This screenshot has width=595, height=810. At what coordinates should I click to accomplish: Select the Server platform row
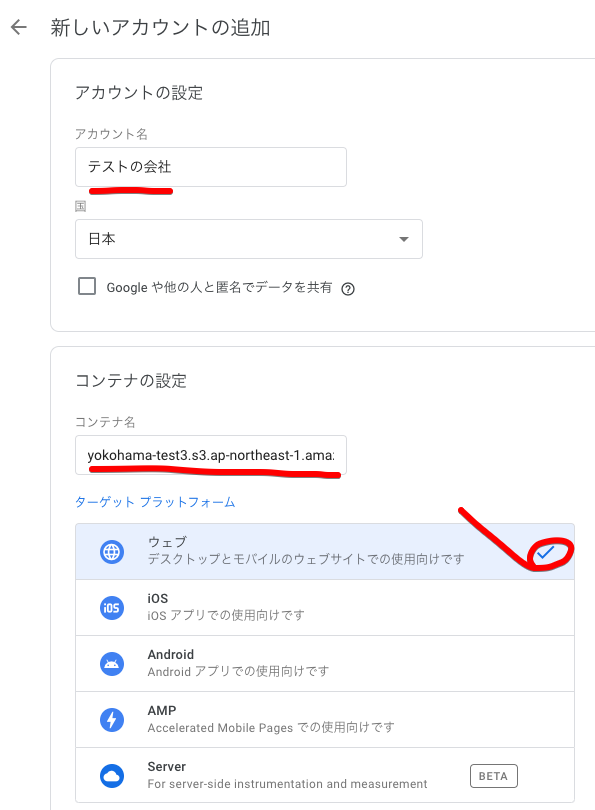pyautogui.click(x=300, y=774)
